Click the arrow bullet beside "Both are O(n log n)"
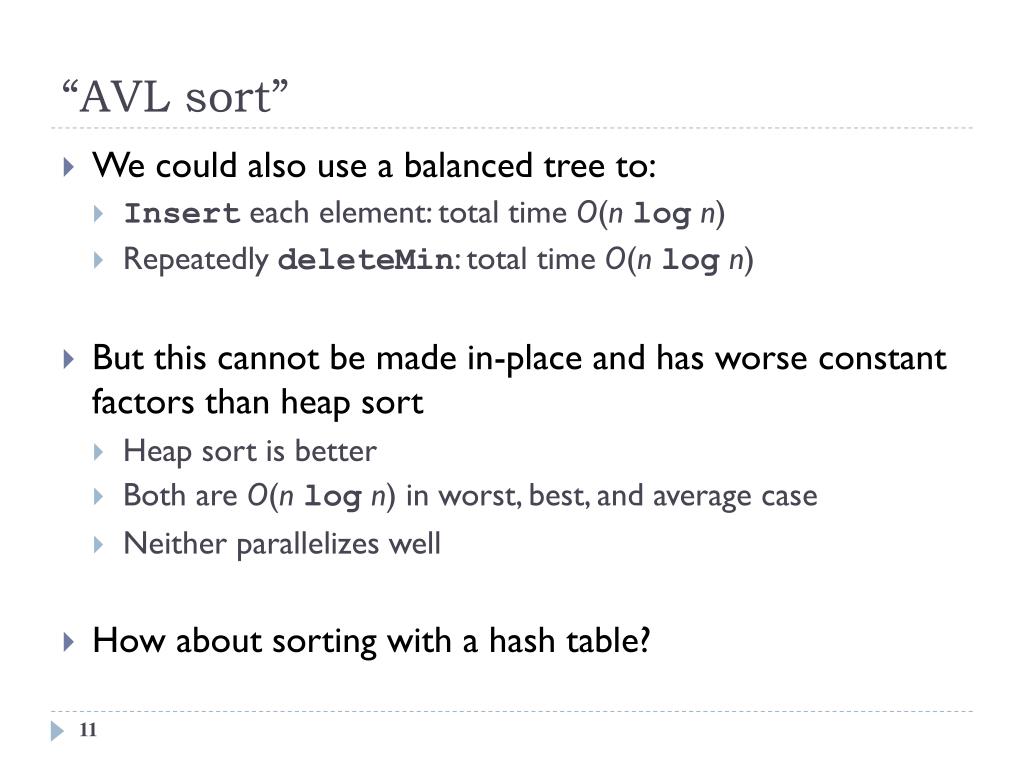The width and height of the screenshot is (1024, 768). [x=99, y=496]
